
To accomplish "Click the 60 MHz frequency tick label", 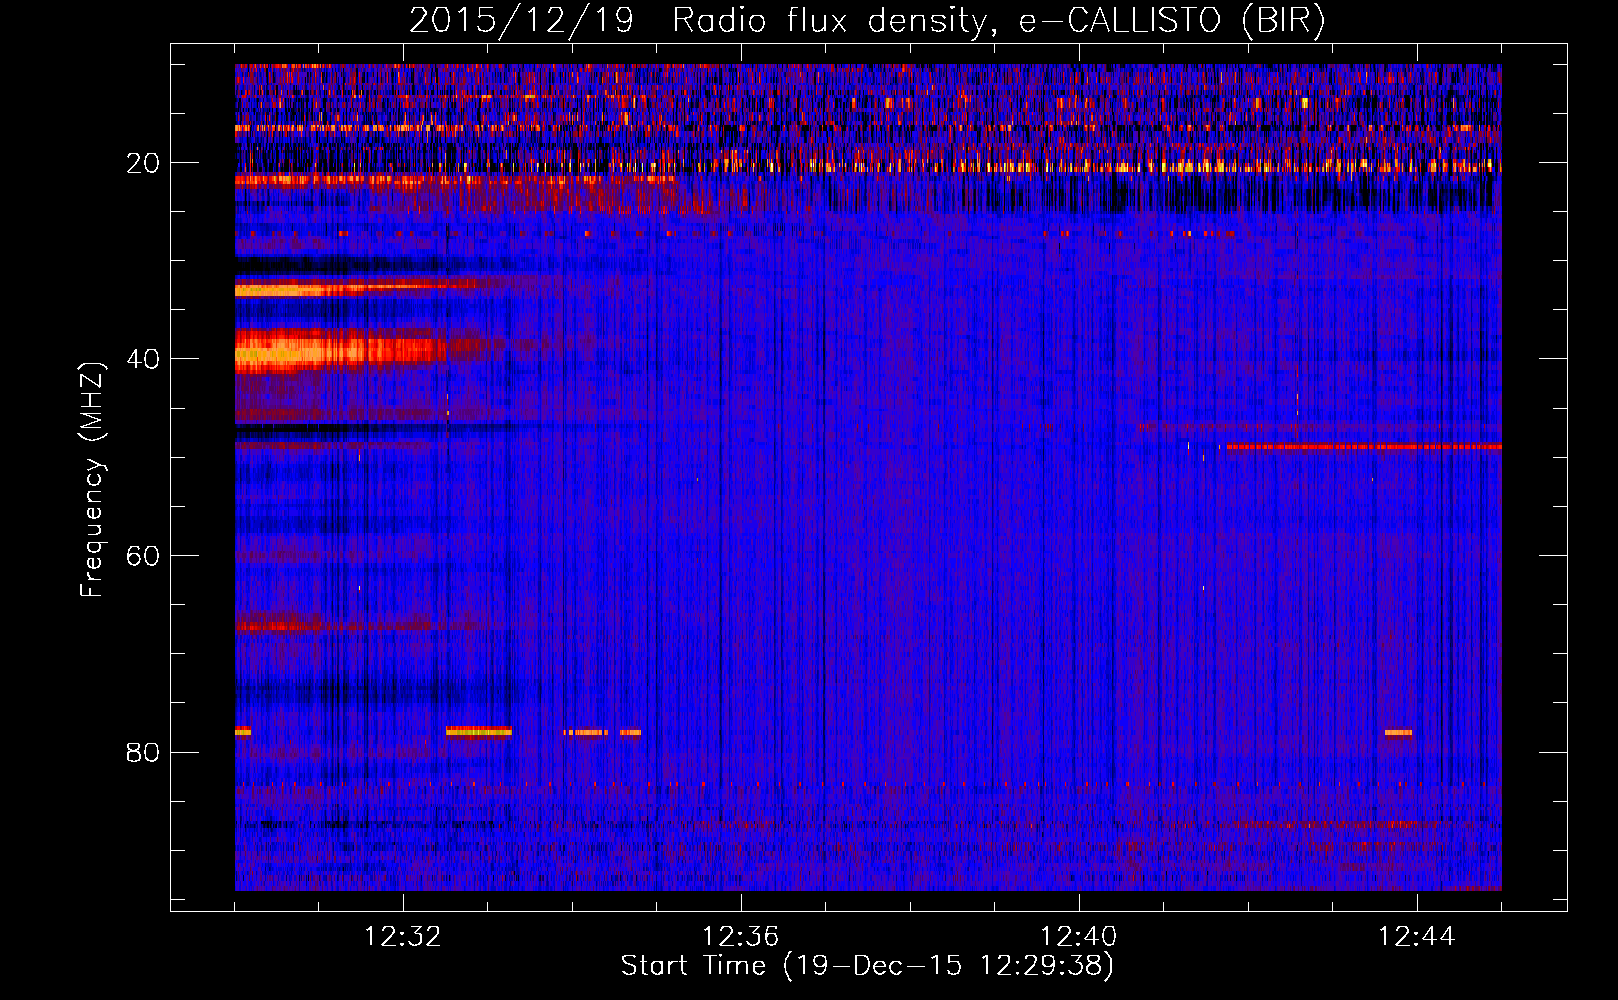I will click(x=143, y=556).
